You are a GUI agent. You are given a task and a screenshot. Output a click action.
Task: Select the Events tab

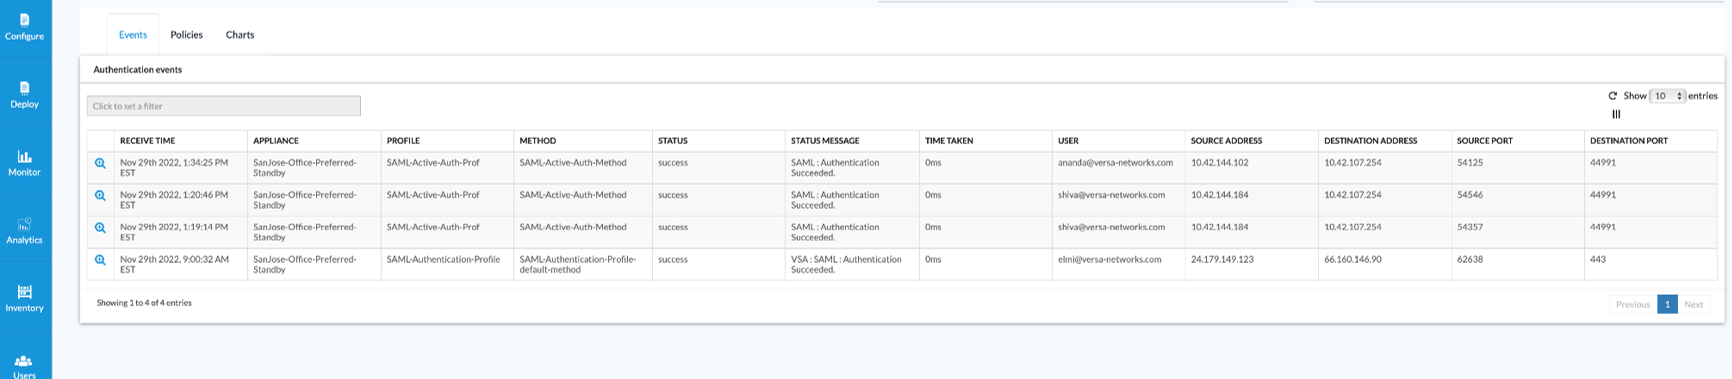point(133,35)
